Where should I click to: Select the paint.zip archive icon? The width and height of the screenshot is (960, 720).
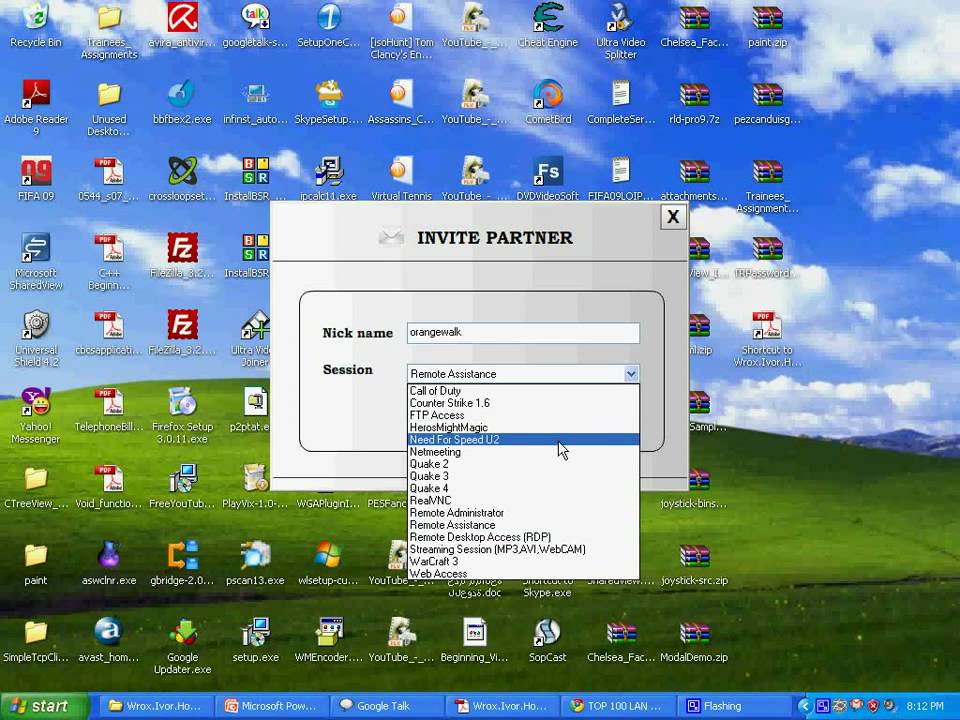(767, 26)
